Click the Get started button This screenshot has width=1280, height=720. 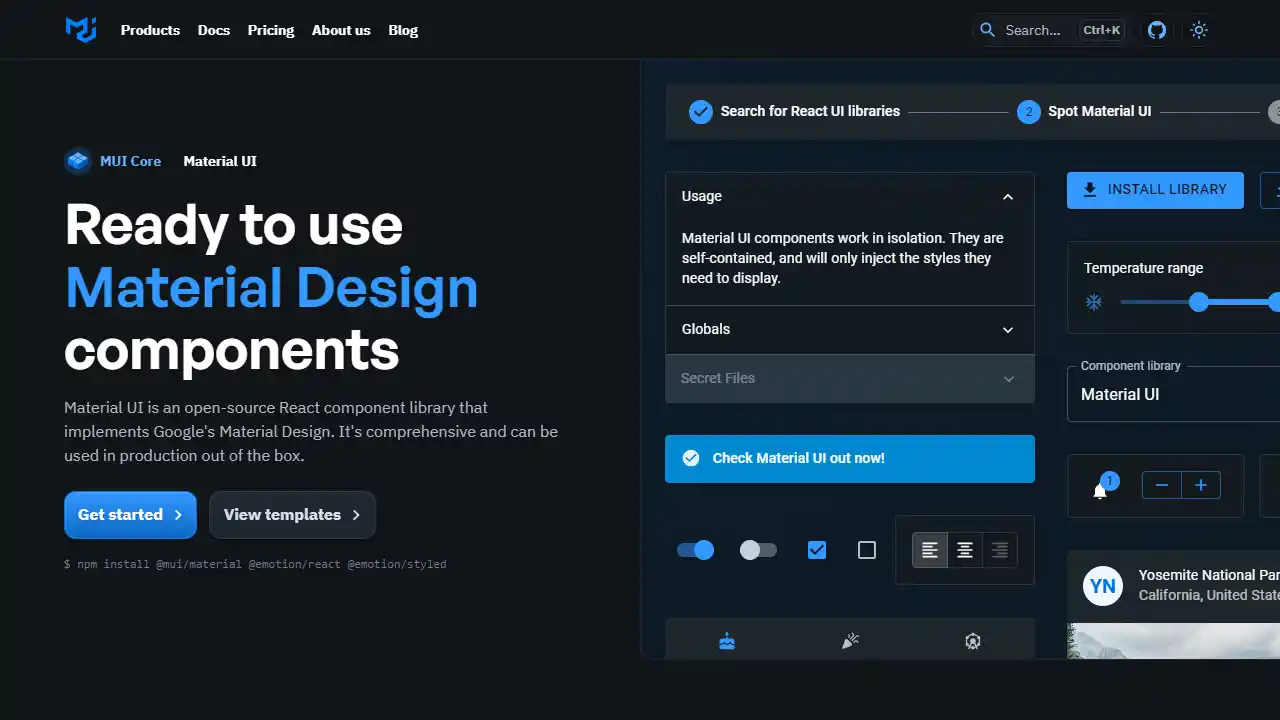coord(130,515)
